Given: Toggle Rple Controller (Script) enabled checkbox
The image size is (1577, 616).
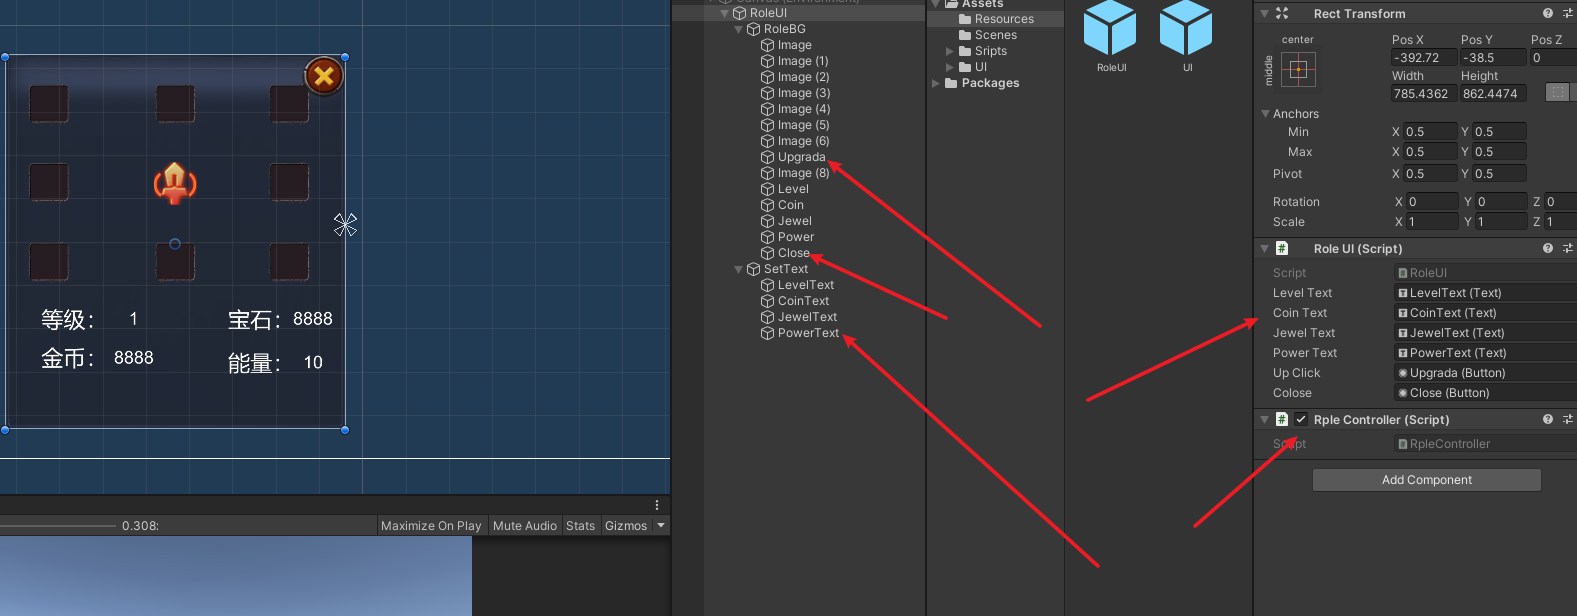Looking at the screenshot, I should [x=1301, y=419].
